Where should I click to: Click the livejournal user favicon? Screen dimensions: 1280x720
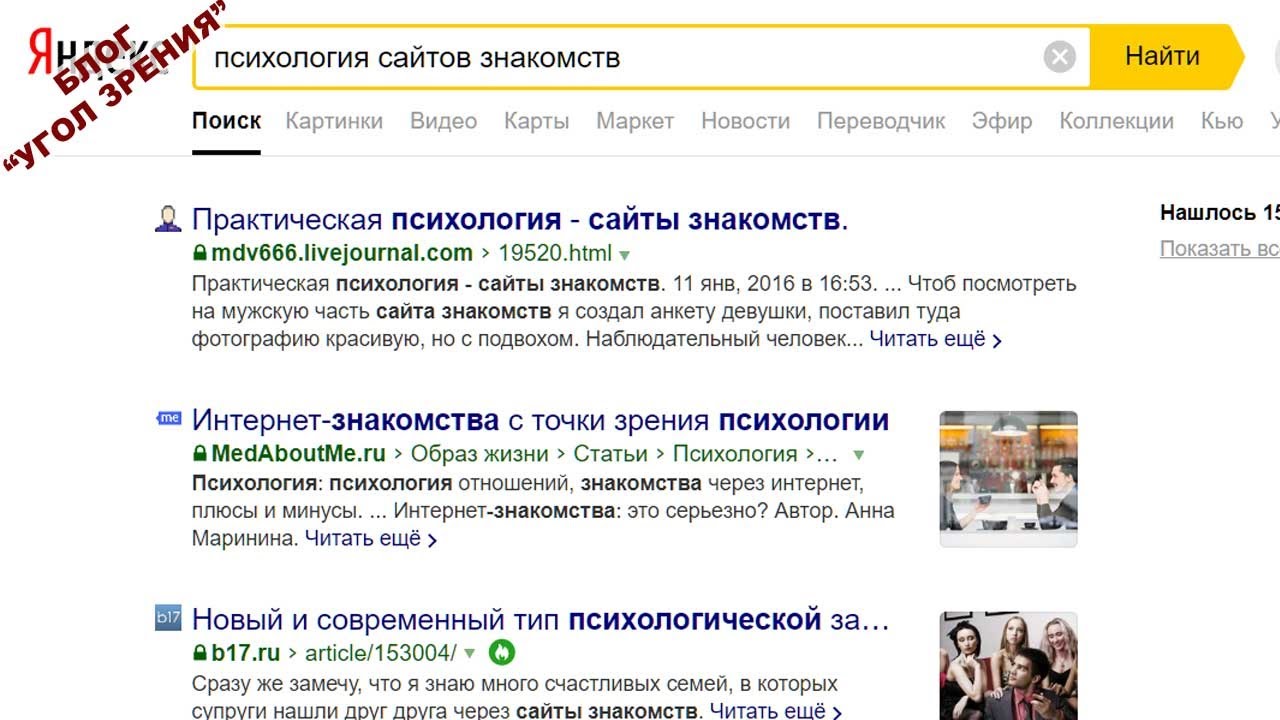(x=168, y=219)
